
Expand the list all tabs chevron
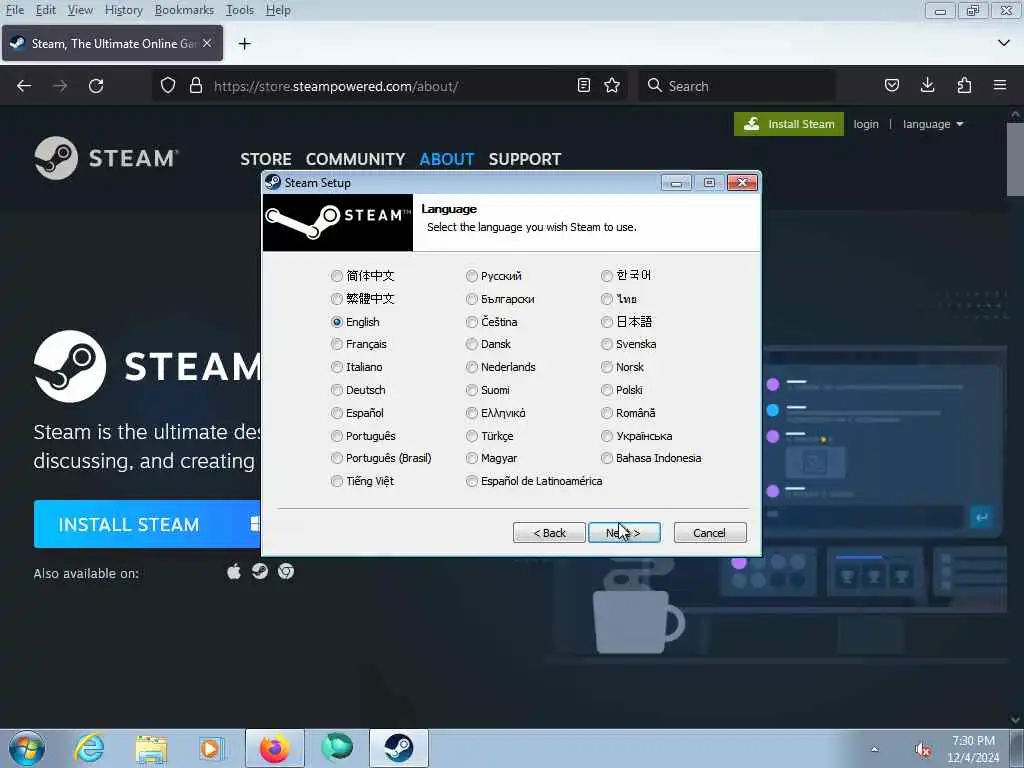(1004, 43)
